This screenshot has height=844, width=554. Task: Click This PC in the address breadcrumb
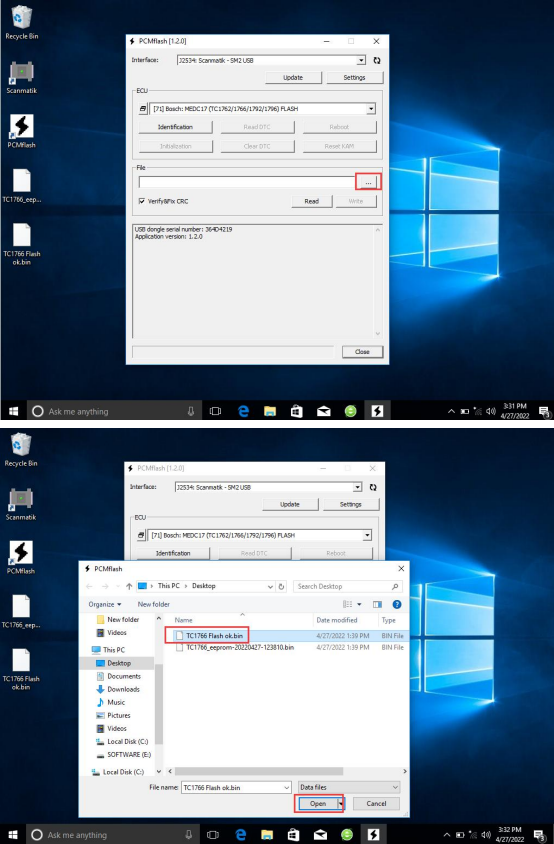pyautogui.click(x=169, y=586)
